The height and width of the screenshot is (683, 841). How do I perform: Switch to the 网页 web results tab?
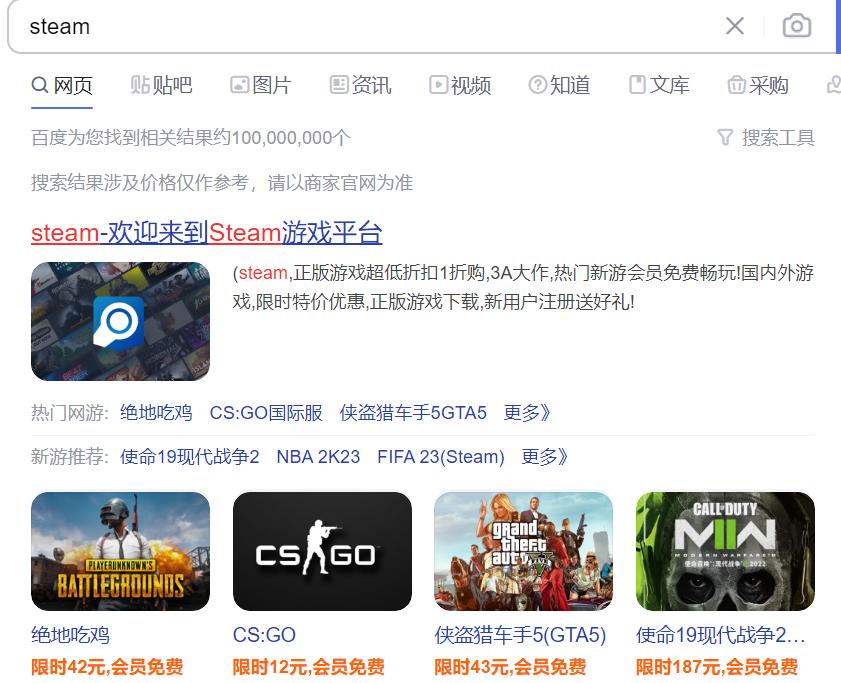click(63, 86)
